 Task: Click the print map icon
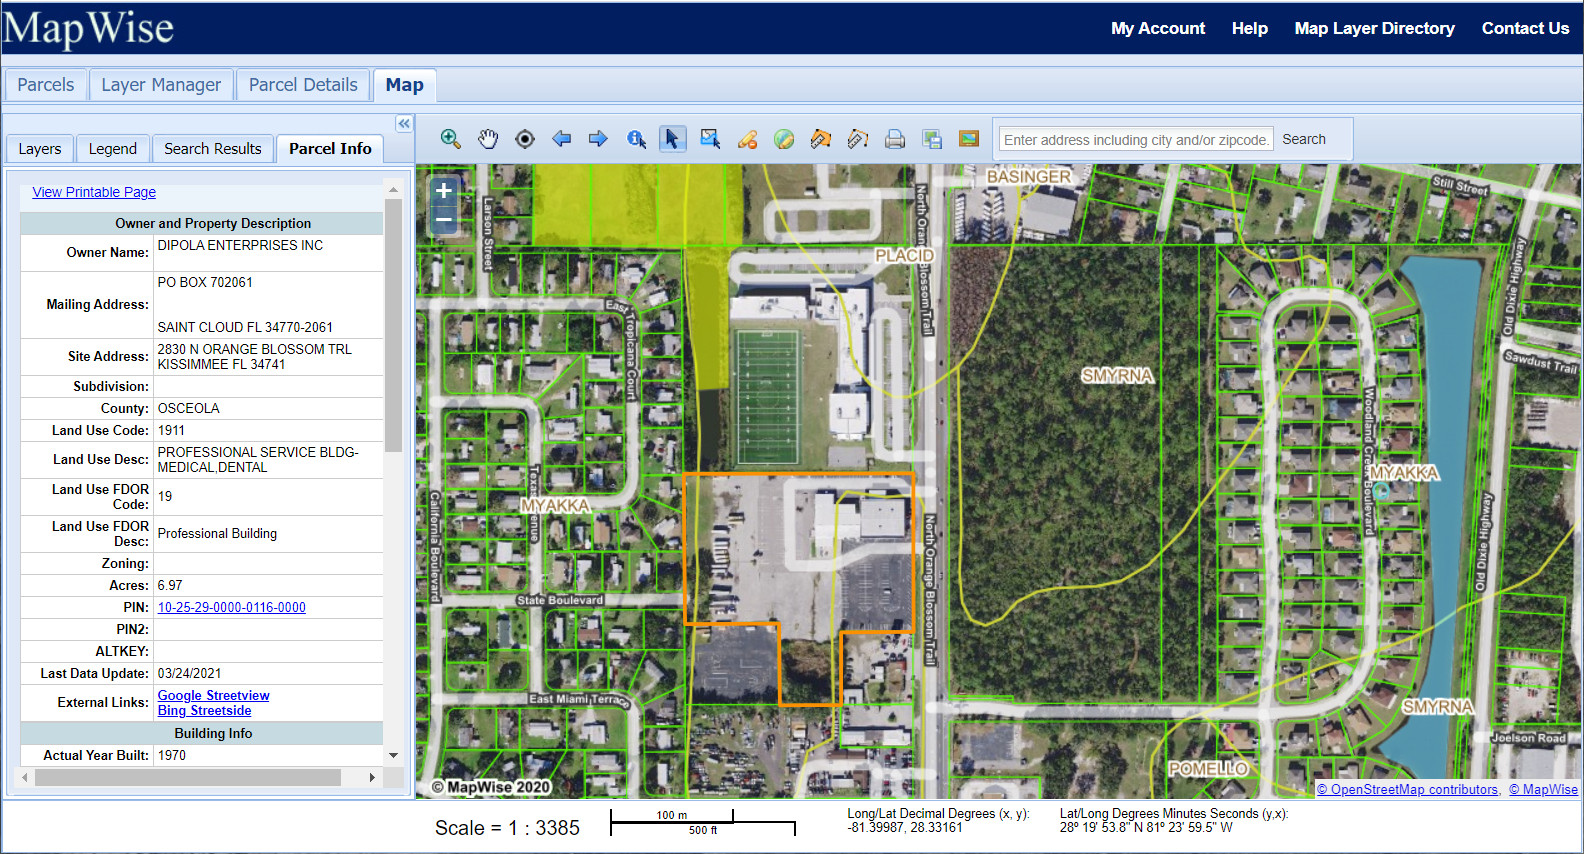pyautogui.click(x=895, y=139)
